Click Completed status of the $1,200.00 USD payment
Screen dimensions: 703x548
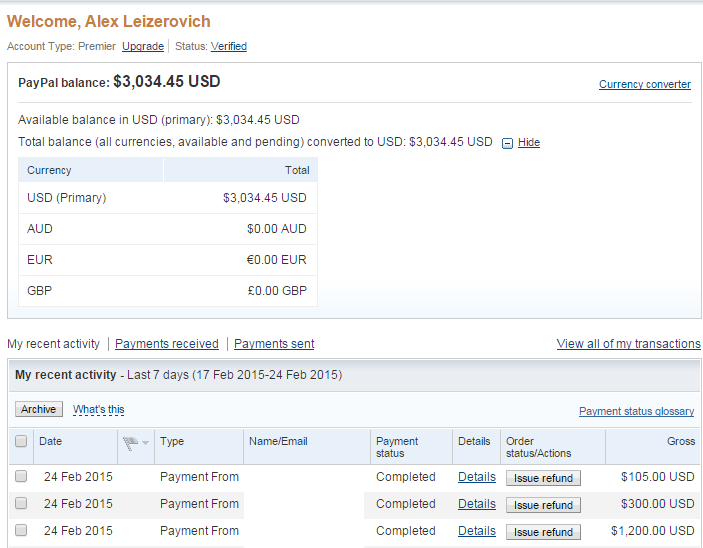tap(406, 531)
